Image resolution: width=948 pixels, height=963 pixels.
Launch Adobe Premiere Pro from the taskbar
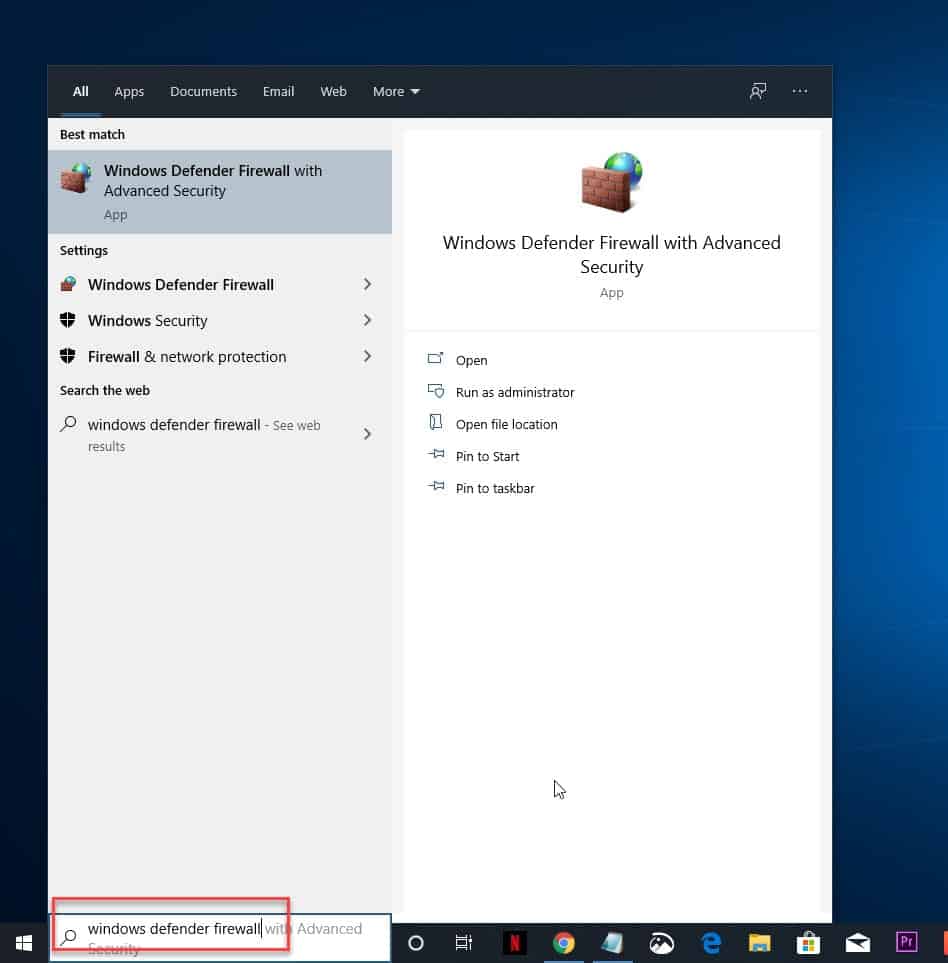pyautogui.click(x=905, y=942)
